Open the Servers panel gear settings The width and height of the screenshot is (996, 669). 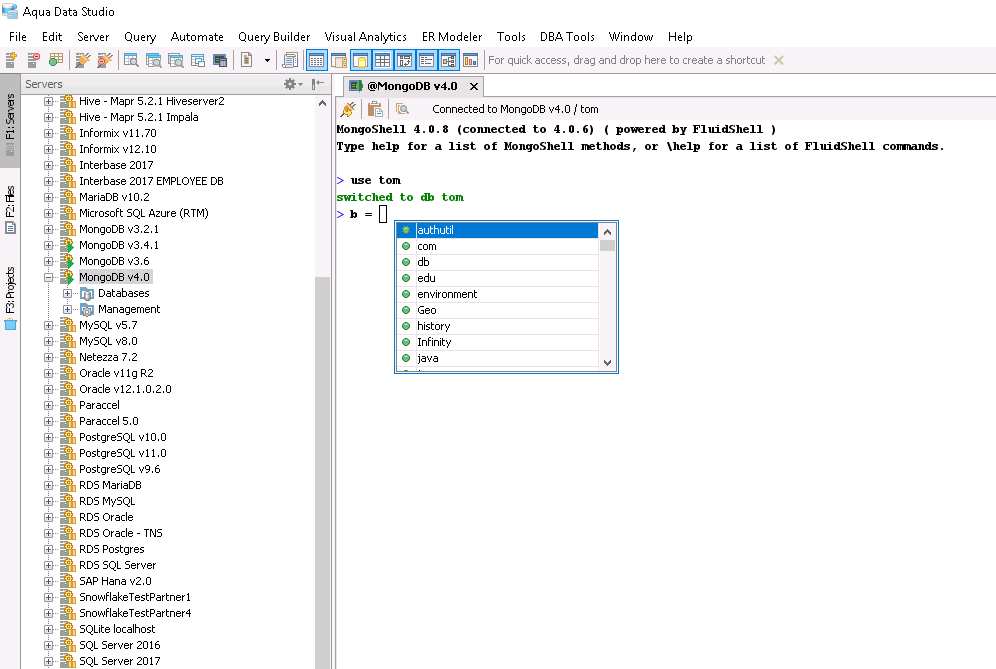(x=290, y=85)
